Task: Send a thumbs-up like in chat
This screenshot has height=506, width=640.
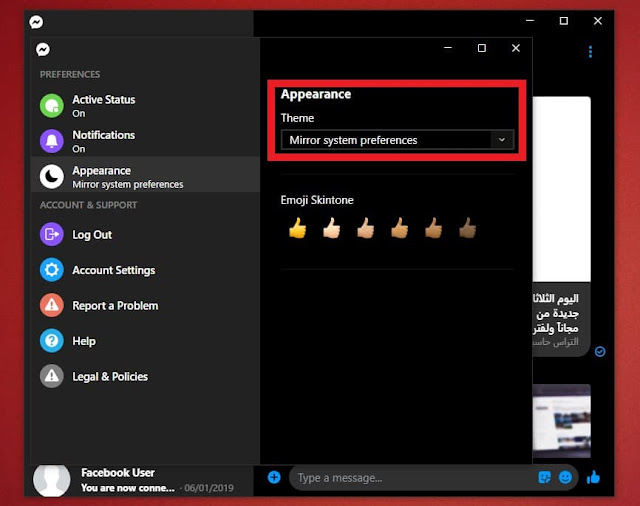Action: point(593,477)
